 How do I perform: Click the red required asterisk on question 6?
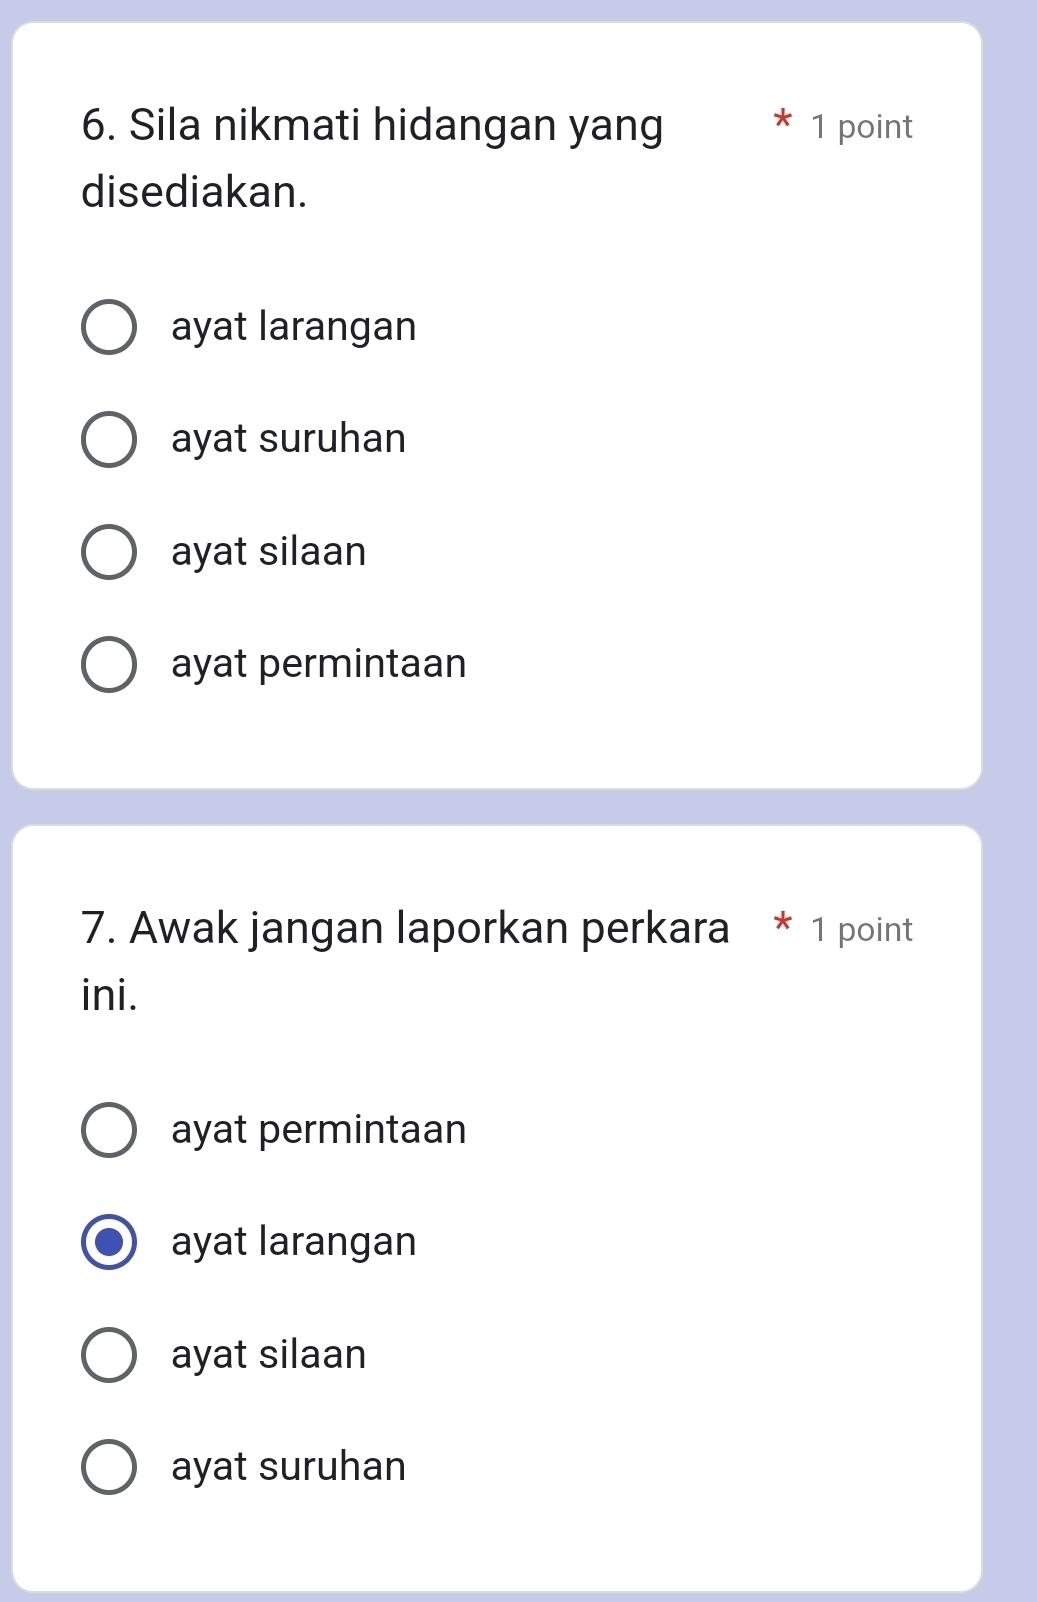(x=783, y=124)
